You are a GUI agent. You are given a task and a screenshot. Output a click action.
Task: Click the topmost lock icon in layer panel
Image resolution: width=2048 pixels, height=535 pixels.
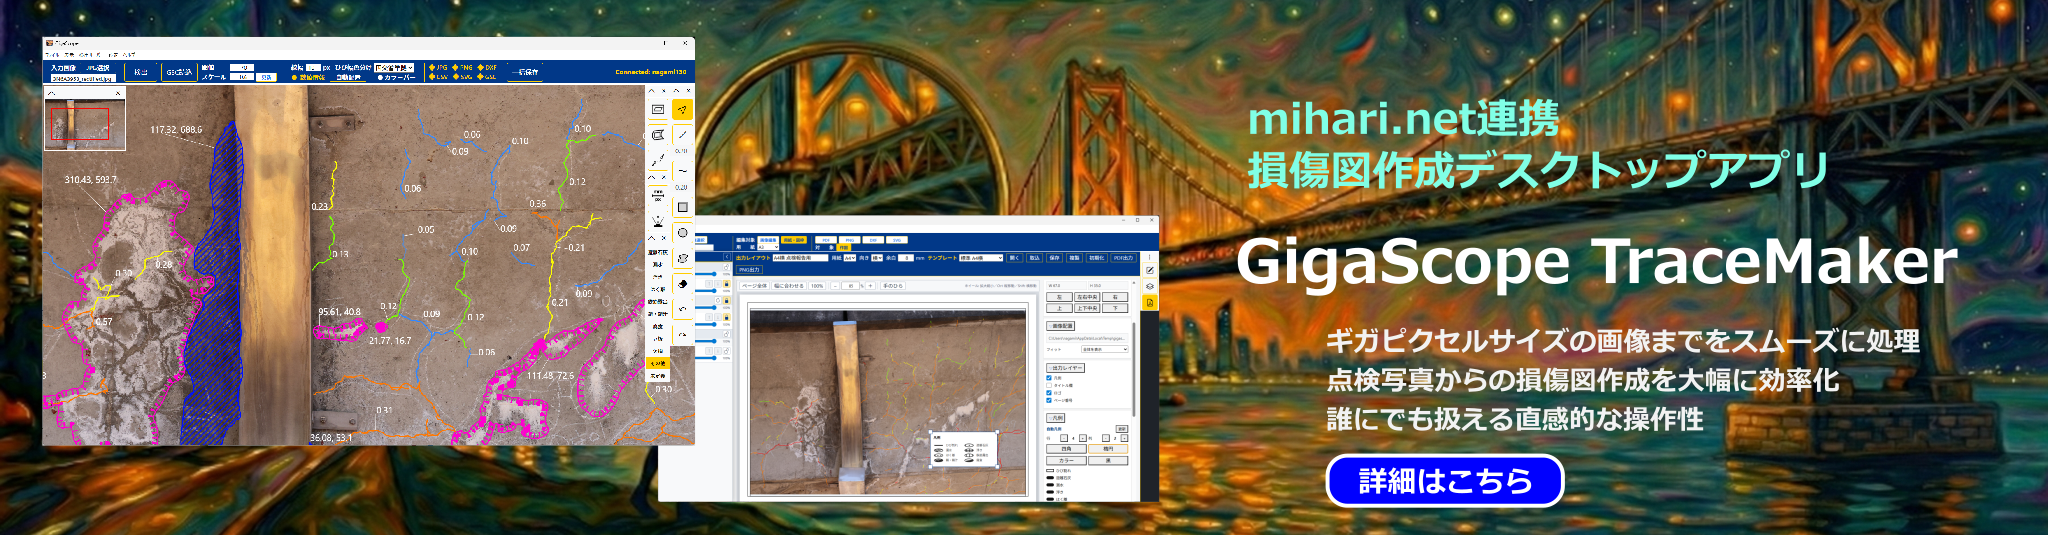(x=726, y=267)
